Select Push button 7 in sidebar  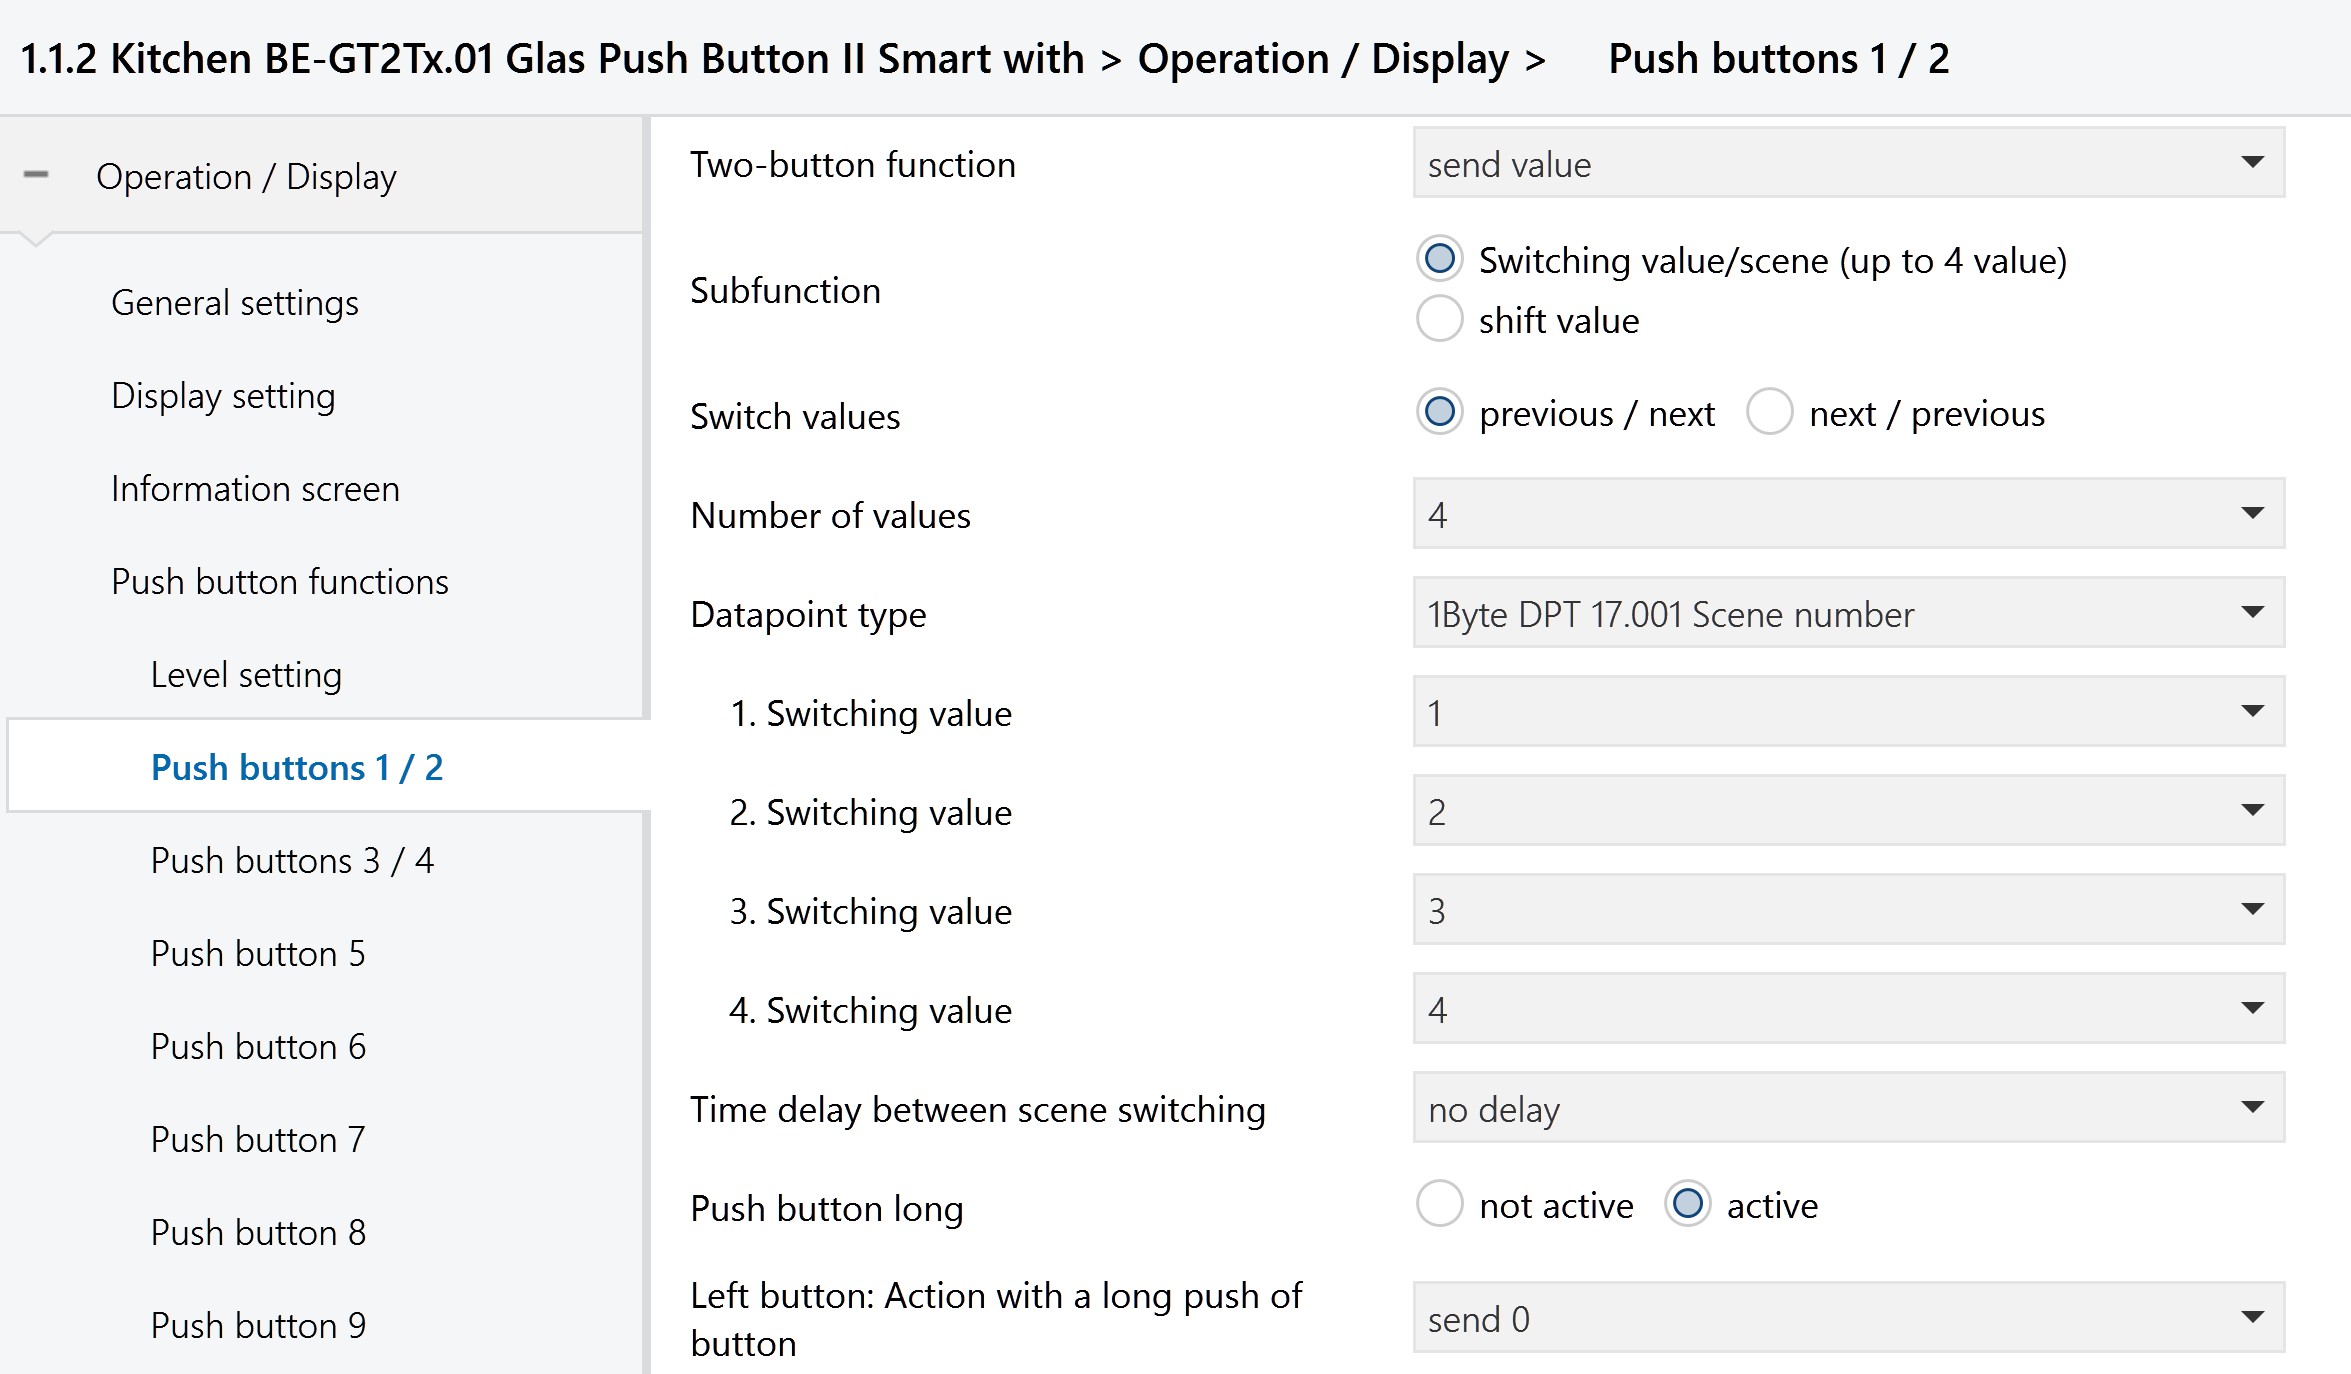point(258,1139)
